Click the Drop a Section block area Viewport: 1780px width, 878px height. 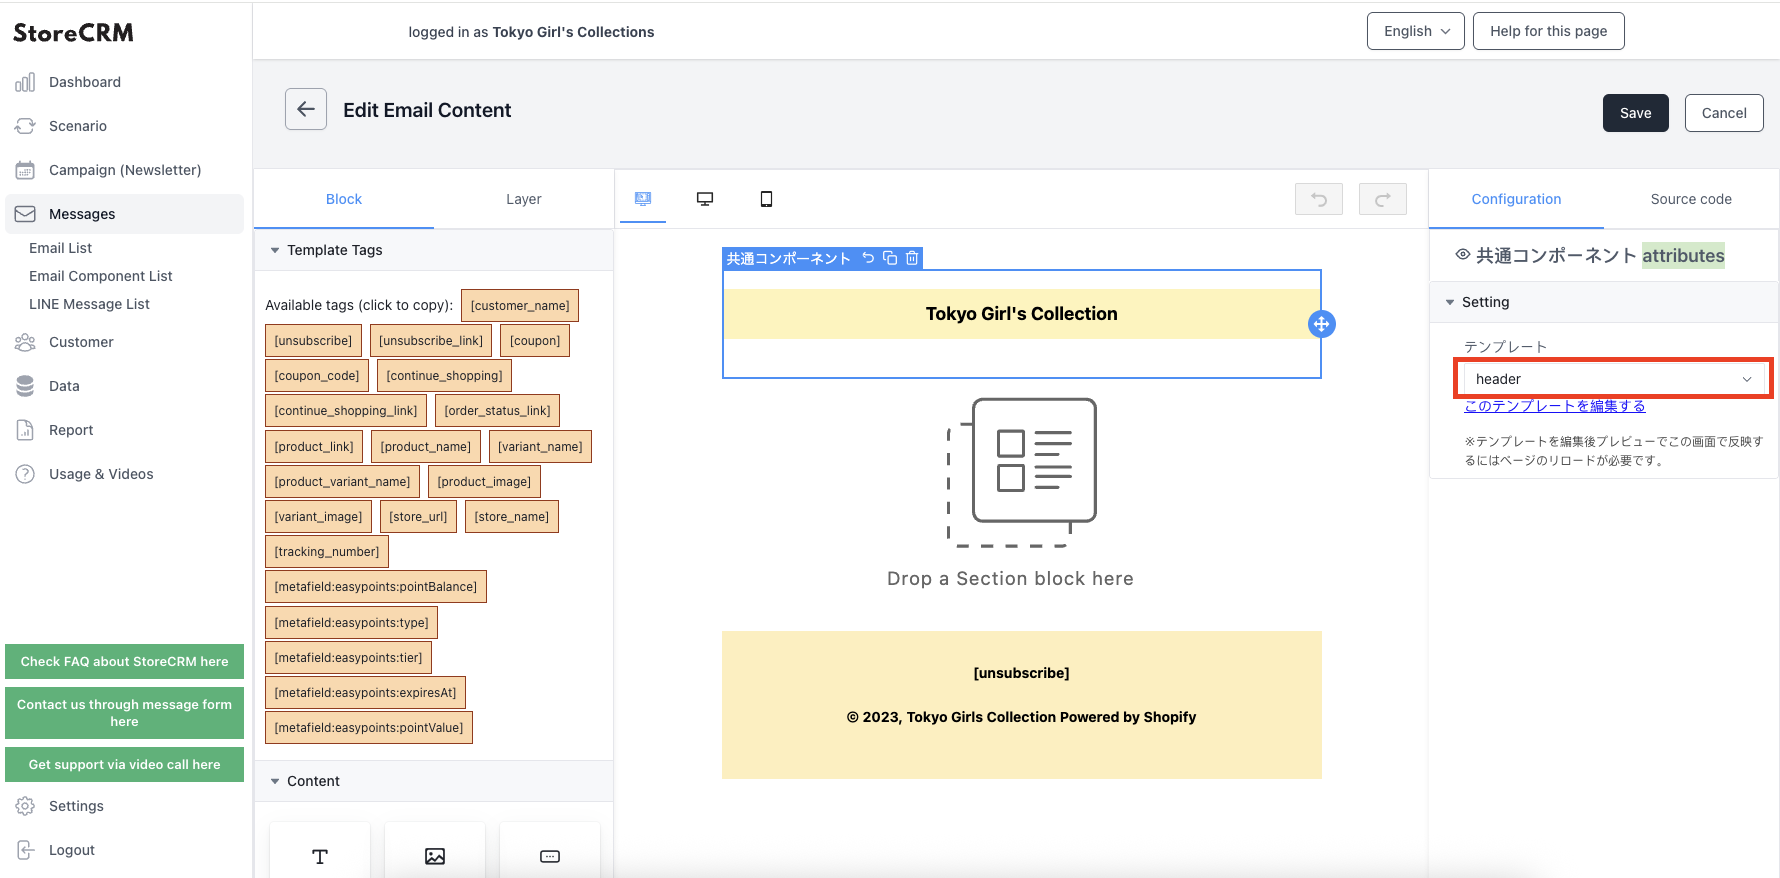point(1021,493)
